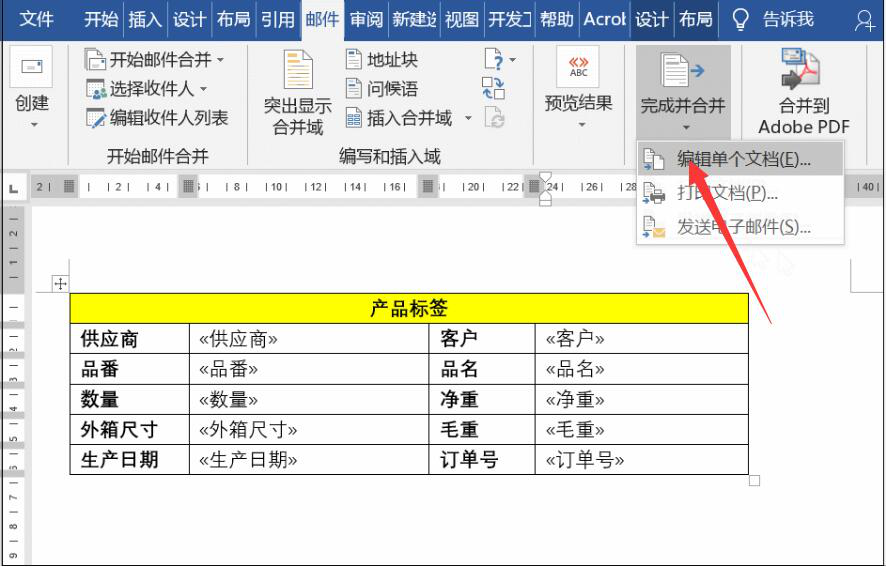Open the 文件 menu tab

click(36, 19)
